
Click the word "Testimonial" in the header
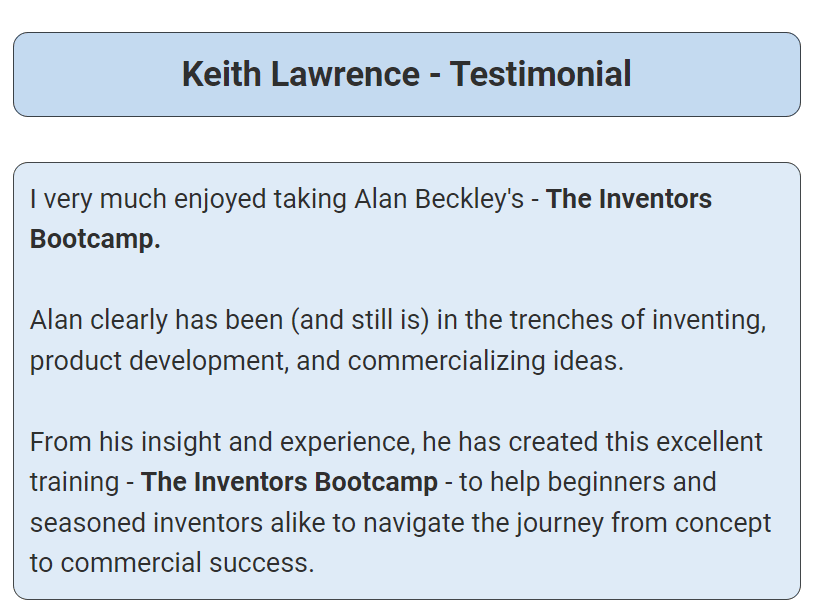540,74
